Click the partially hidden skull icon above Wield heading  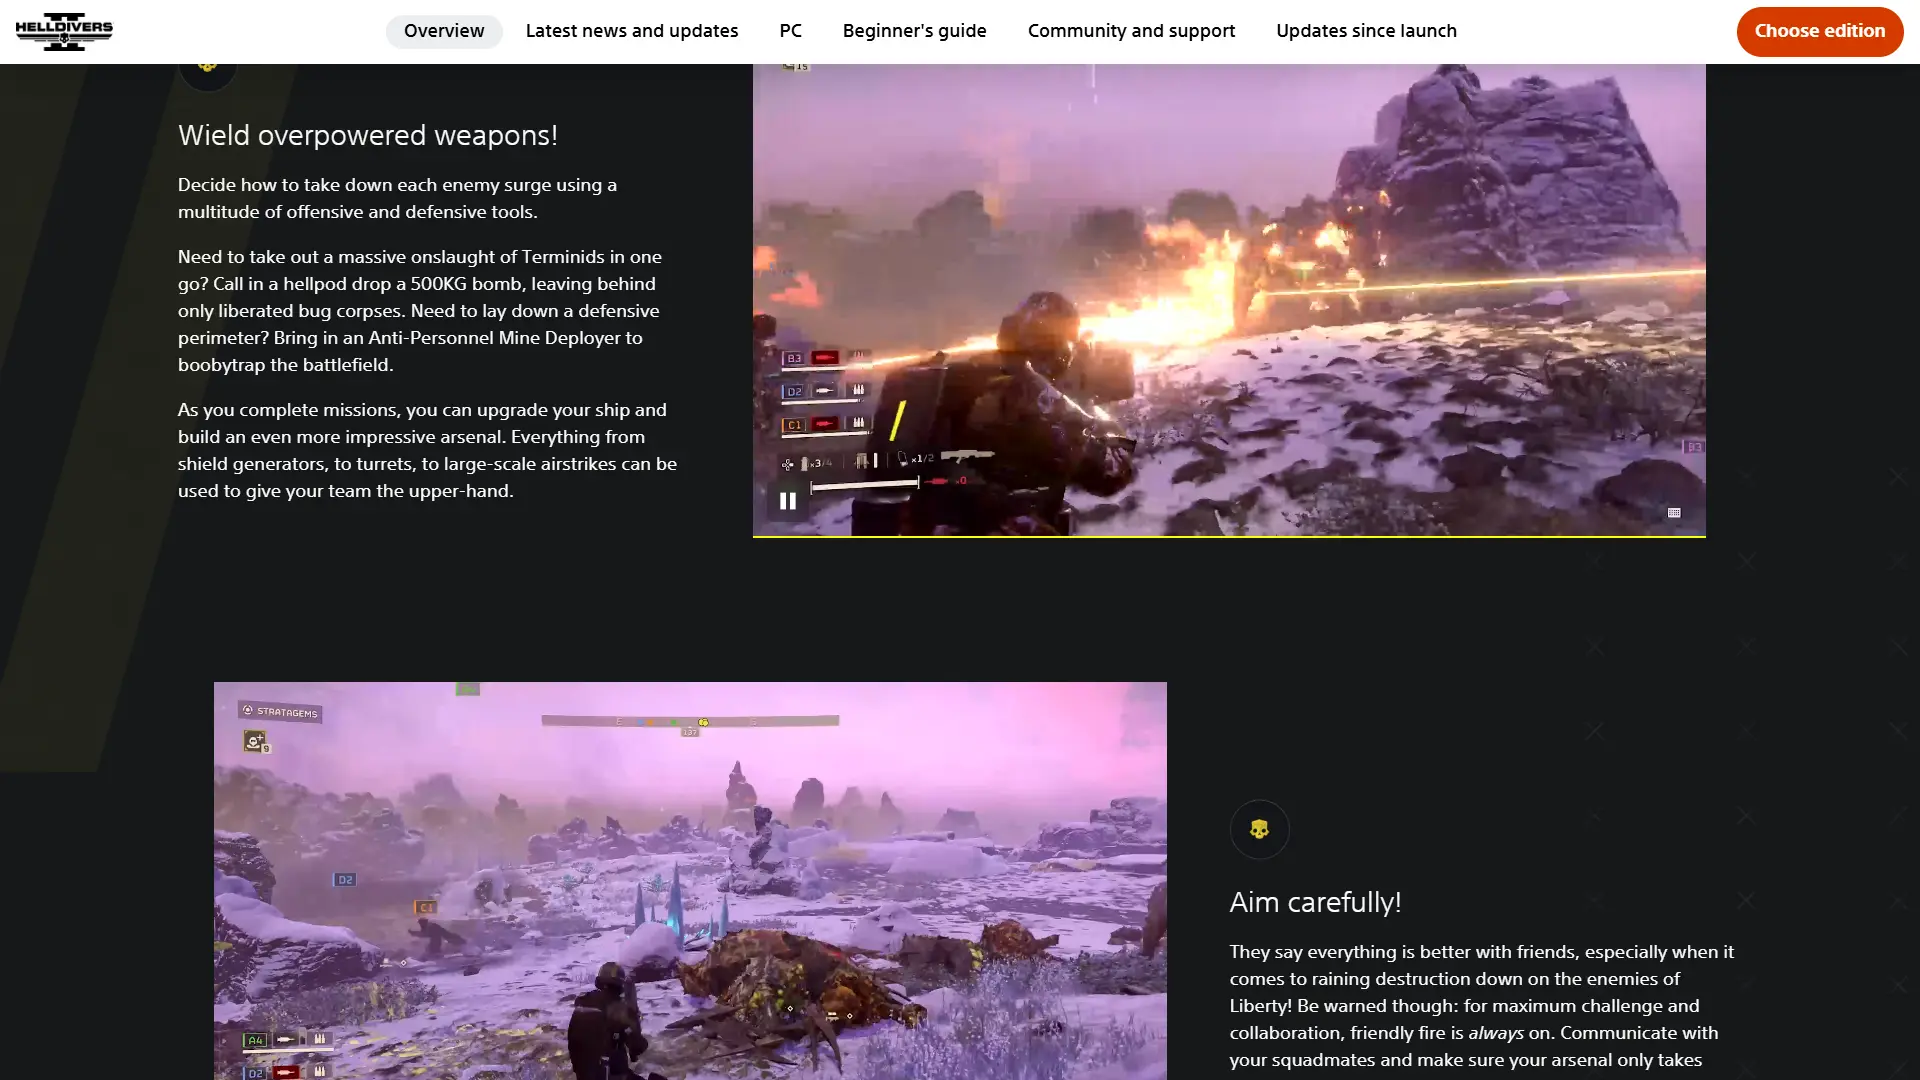pyautogui.click(x=207, y=72)
